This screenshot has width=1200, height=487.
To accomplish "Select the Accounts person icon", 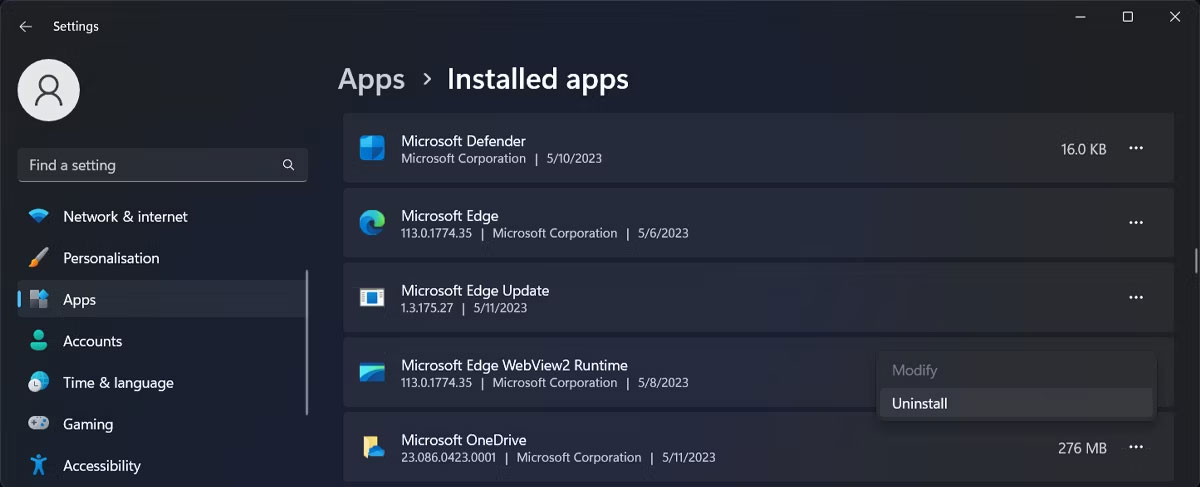I will click(x=39, y=341).
